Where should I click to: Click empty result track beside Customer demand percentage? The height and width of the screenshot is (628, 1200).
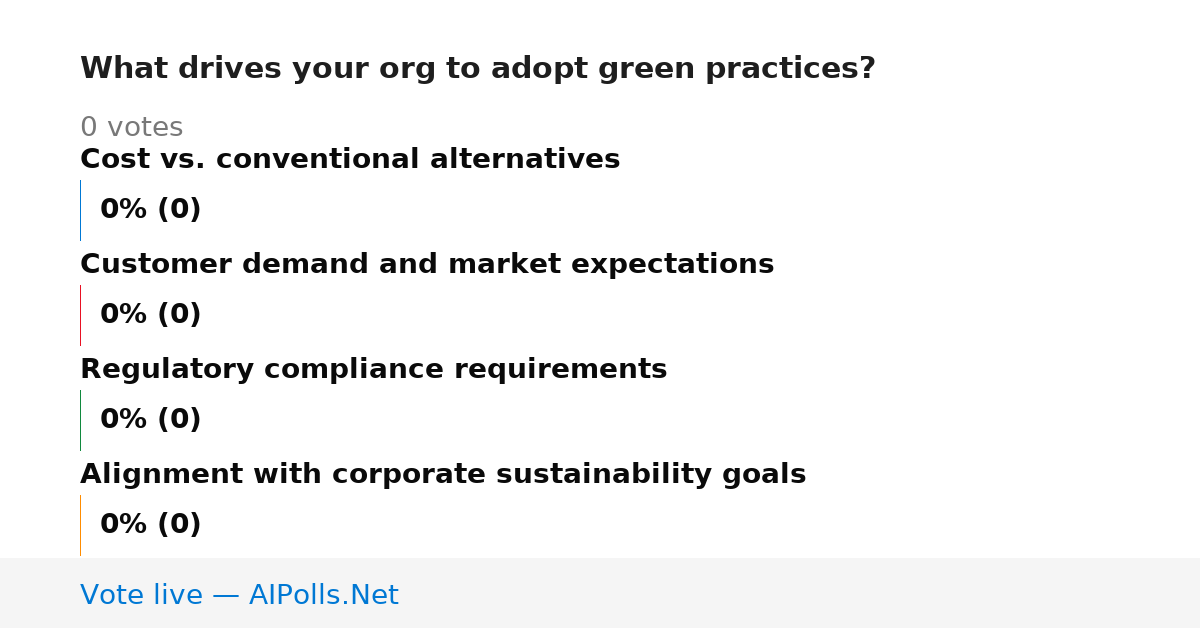660,315
